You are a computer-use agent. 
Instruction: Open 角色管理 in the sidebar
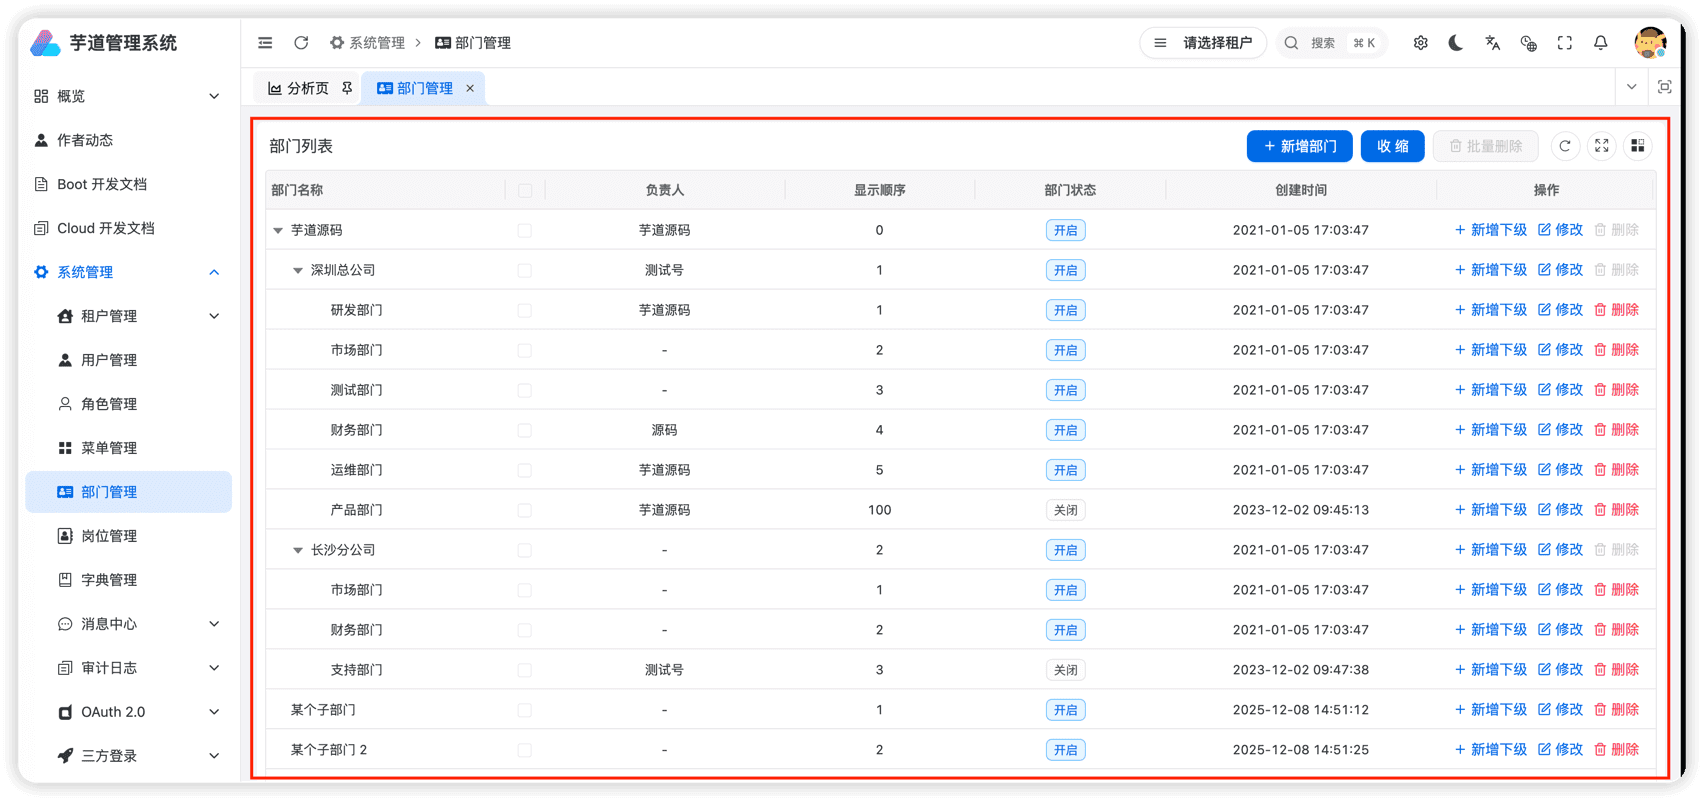tap(128, 404)
